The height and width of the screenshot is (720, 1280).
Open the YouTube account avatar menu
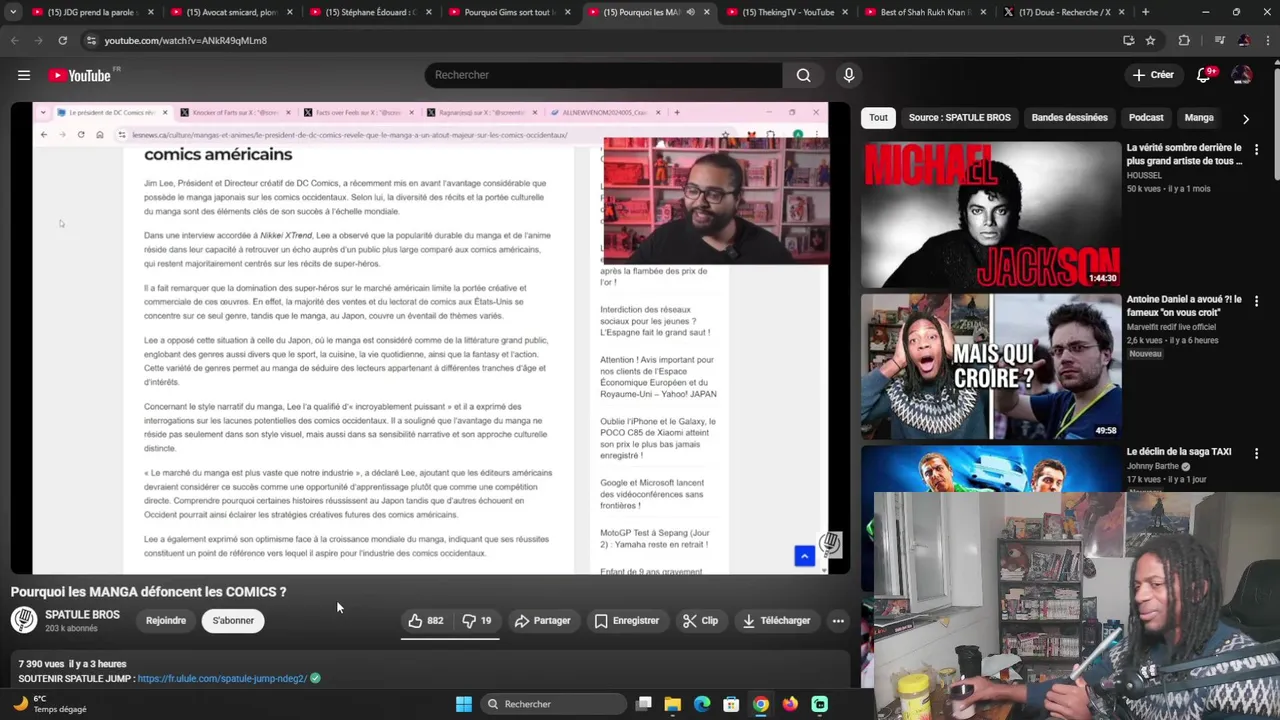[x=1242, y=75]
